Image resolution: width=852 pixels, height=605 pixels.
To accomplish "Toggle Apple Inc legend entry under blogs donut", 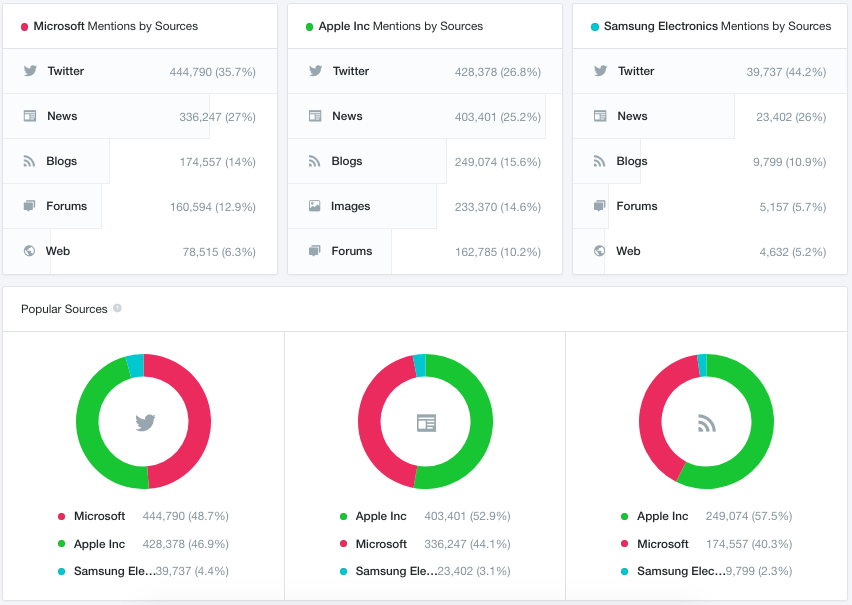I will [655, 516].
